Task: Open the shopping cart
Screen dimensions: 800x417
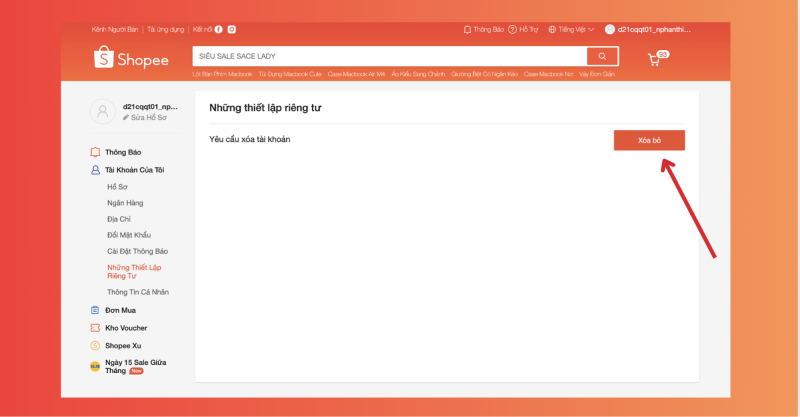Action: pyautogui.click(x=655, y=59)
